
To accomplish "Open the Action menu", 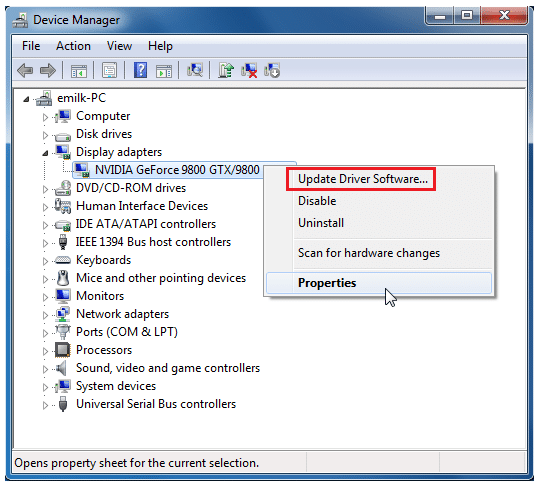I will point(73,46).
